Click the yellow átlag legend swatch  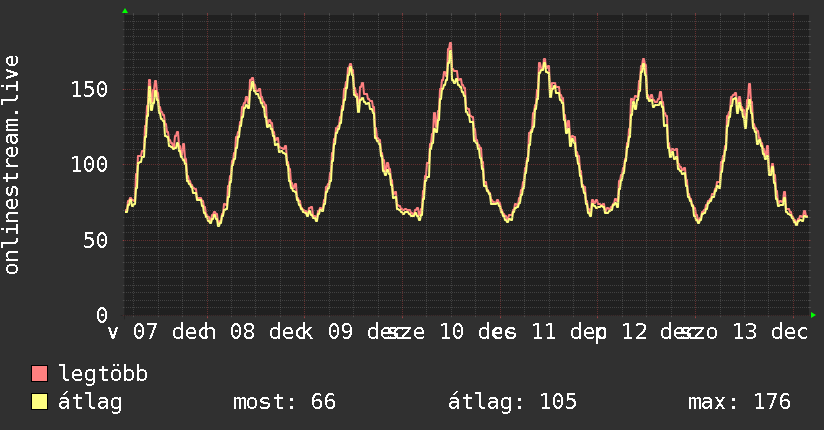coord(39,402)
